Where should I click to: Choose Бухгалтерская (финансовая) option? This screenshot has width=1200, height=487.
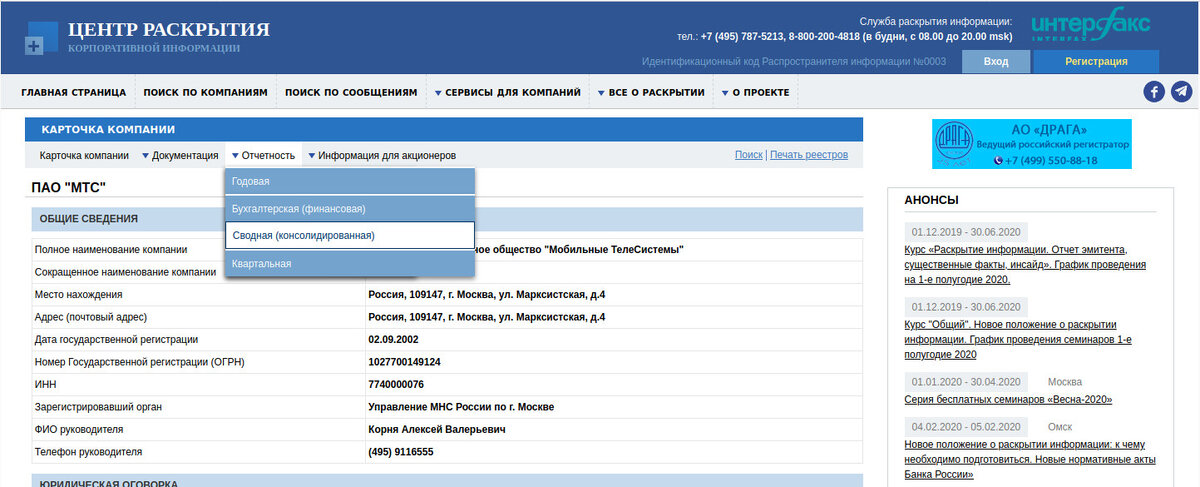tap(350, 209)
